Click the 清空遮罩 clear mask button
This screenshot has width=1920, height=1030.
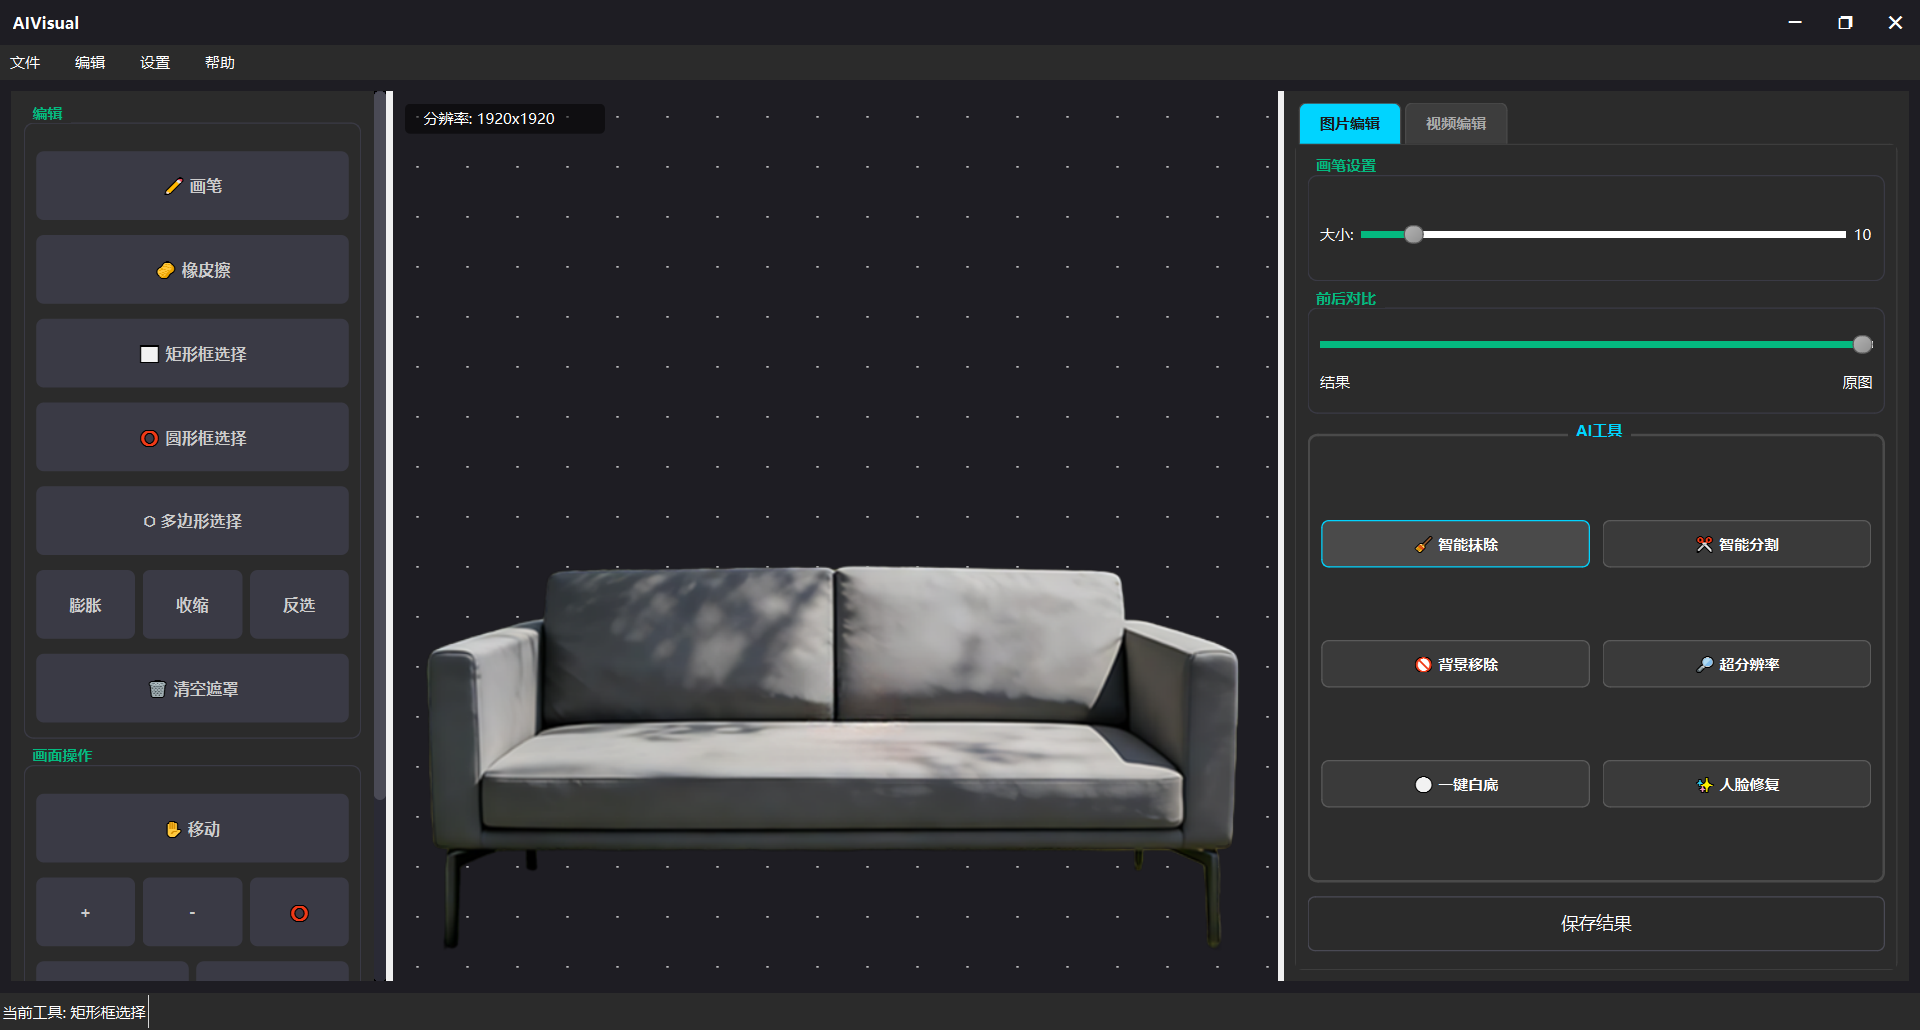pyautogui.click(x=192, y=689)
